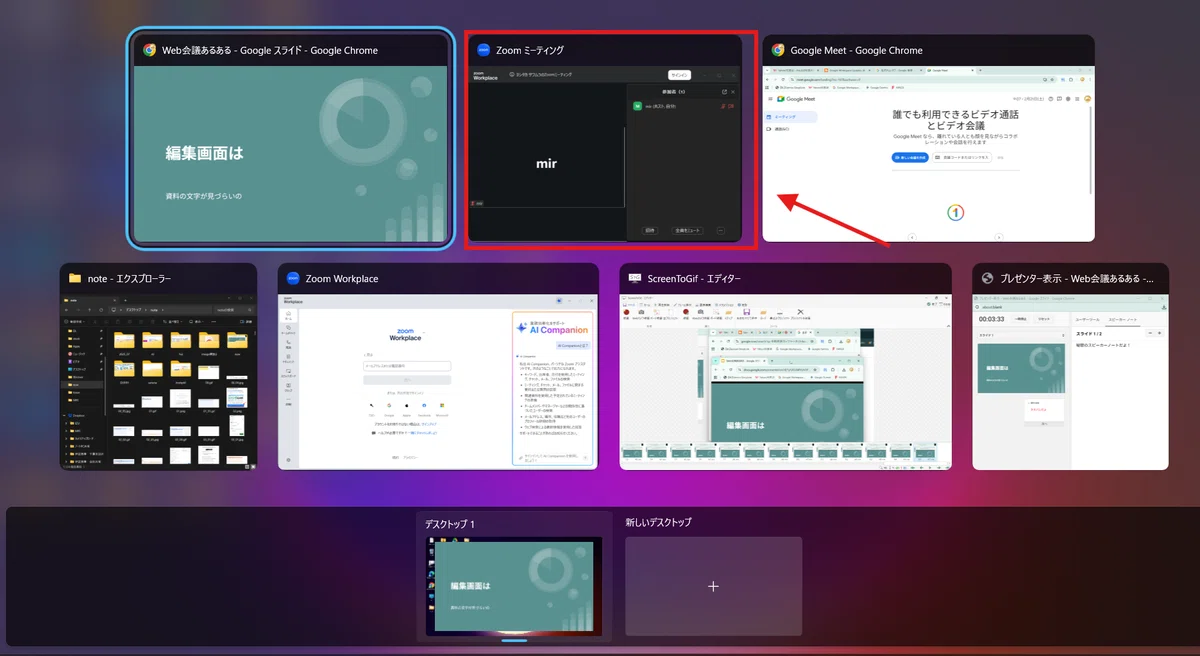Click the Zoom icon beside Zoom Workplace title

coord(293,279)
